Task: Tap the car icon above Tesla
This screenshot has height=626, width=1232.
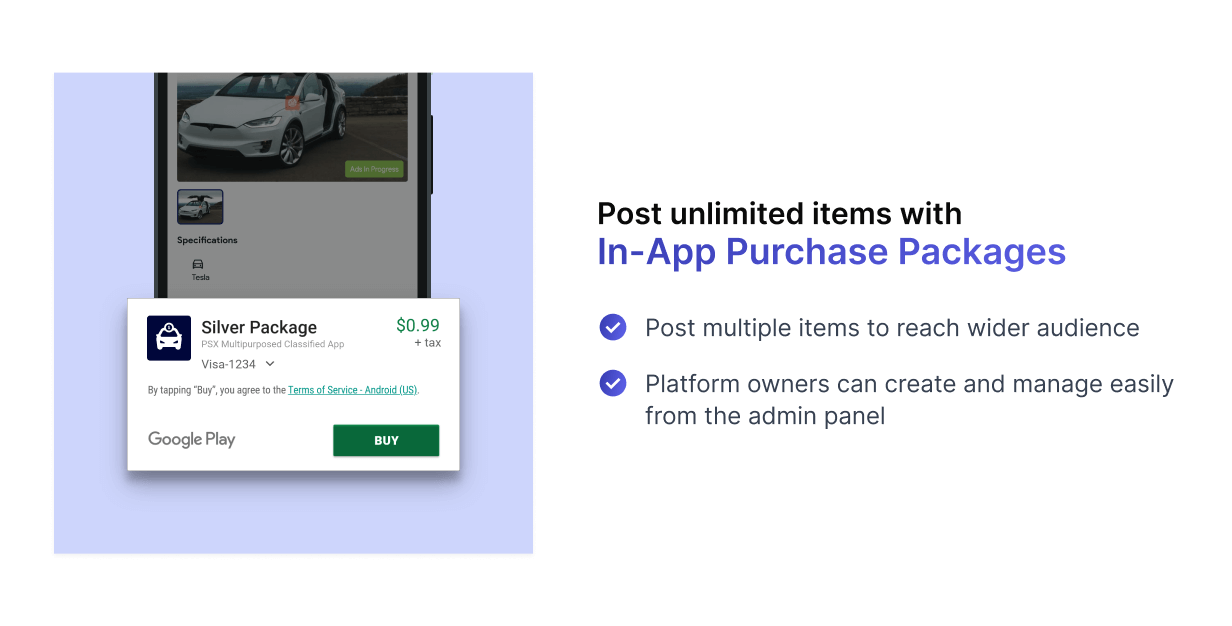Action: tap(198, 264)
